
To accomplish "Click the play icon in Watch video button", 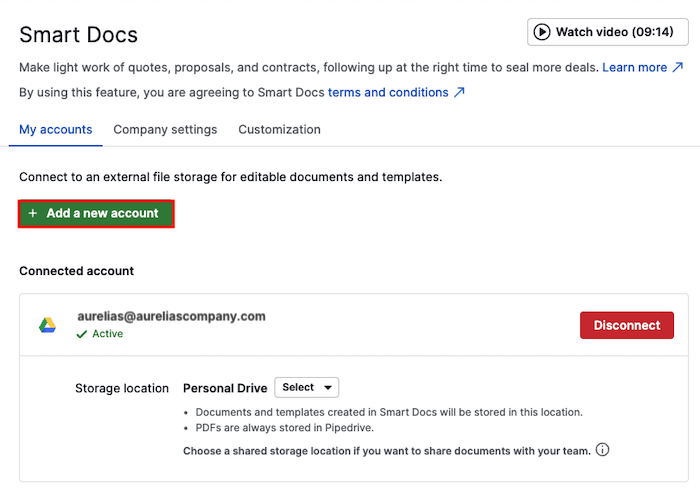I will [542, 32].
